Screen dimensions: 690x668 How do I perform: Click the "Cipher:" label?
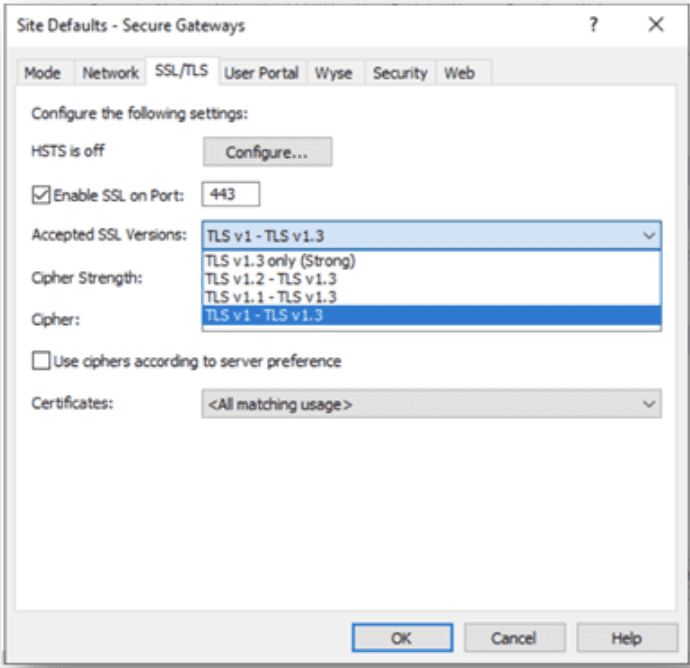coord(56,319)
